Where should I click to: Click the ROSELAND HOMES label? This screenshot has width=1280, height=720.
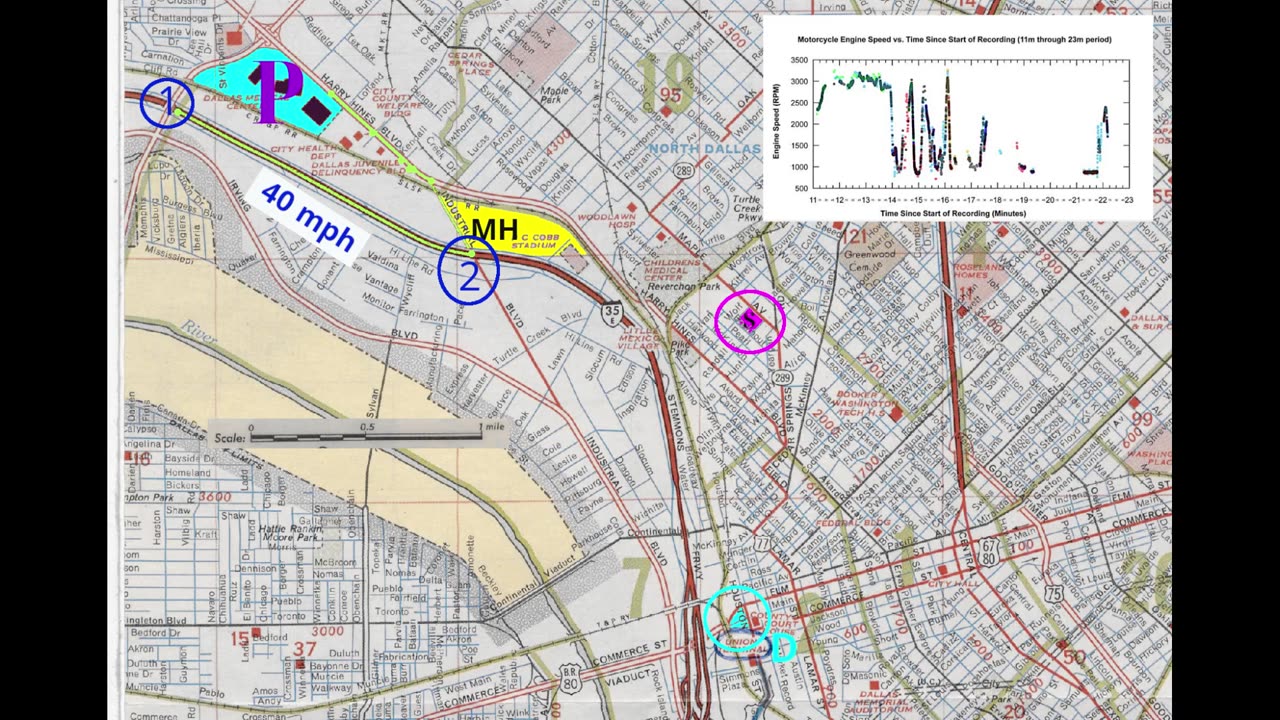(x=978, y=273)
